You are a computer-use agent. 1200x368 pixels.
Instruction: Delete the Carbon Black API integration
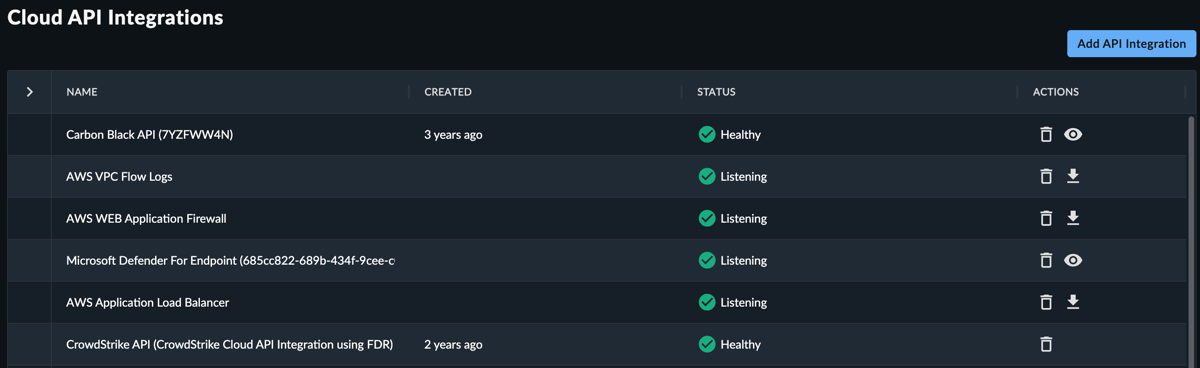(x=1046, y=134)
